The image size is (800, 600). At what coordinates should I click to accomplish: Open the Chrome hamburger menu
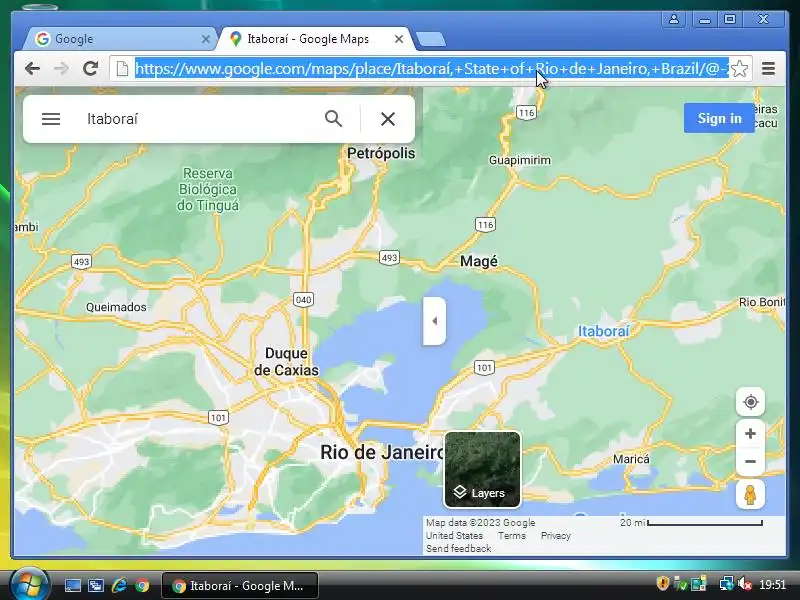[768, 68]
